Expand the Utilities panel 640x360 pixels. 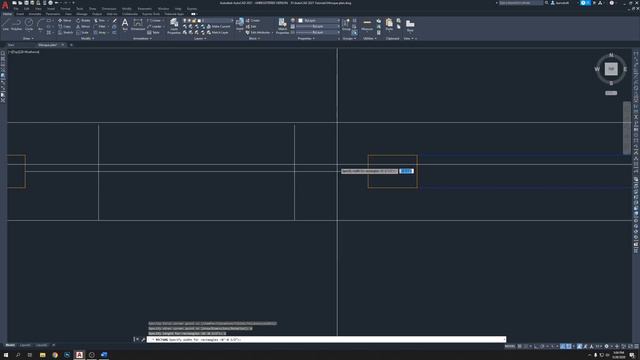[370, 38]
